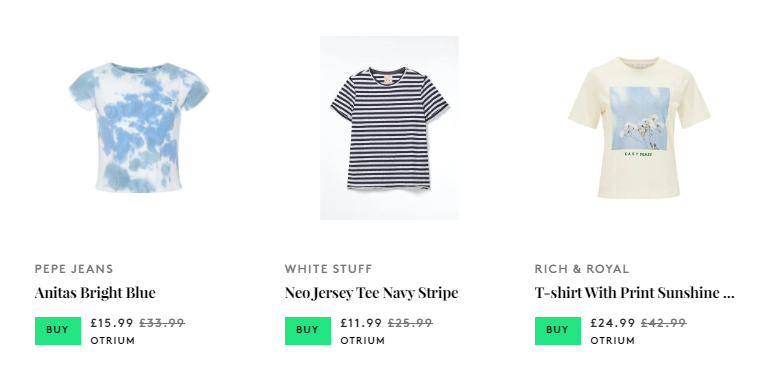The image size is (765, 384).
Task: Click the £24.99 sale price
Action: tap(613, 323)
